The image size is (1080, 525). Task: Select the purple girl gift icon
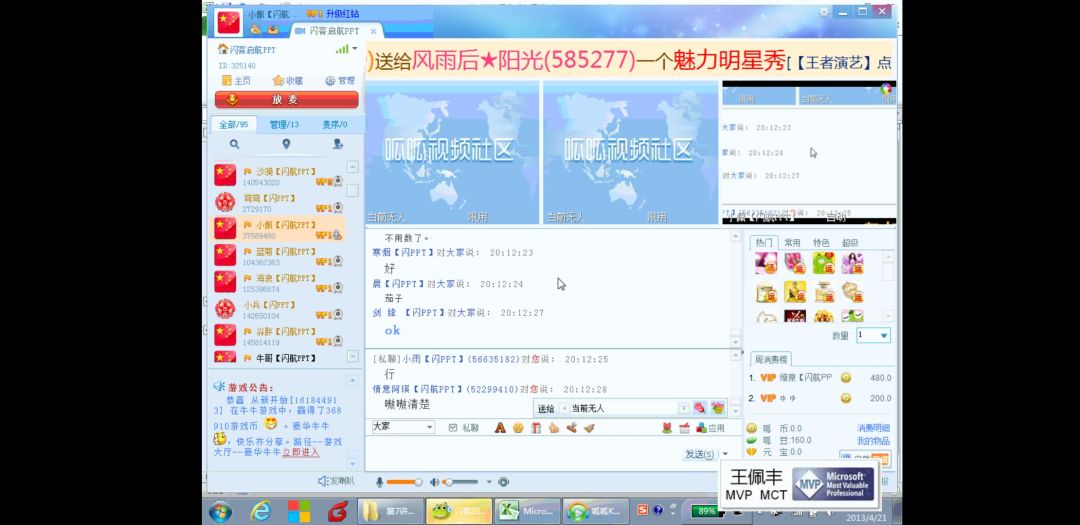(x=852, y=263)
